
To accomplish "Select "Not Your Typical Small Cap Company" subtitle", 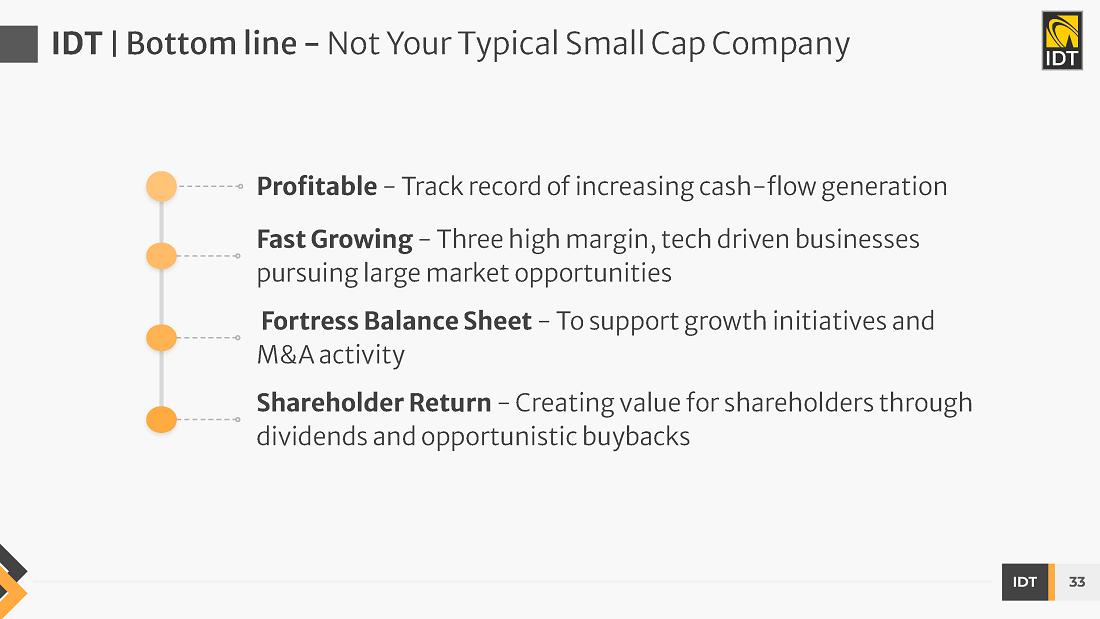I will pos(588,44).
